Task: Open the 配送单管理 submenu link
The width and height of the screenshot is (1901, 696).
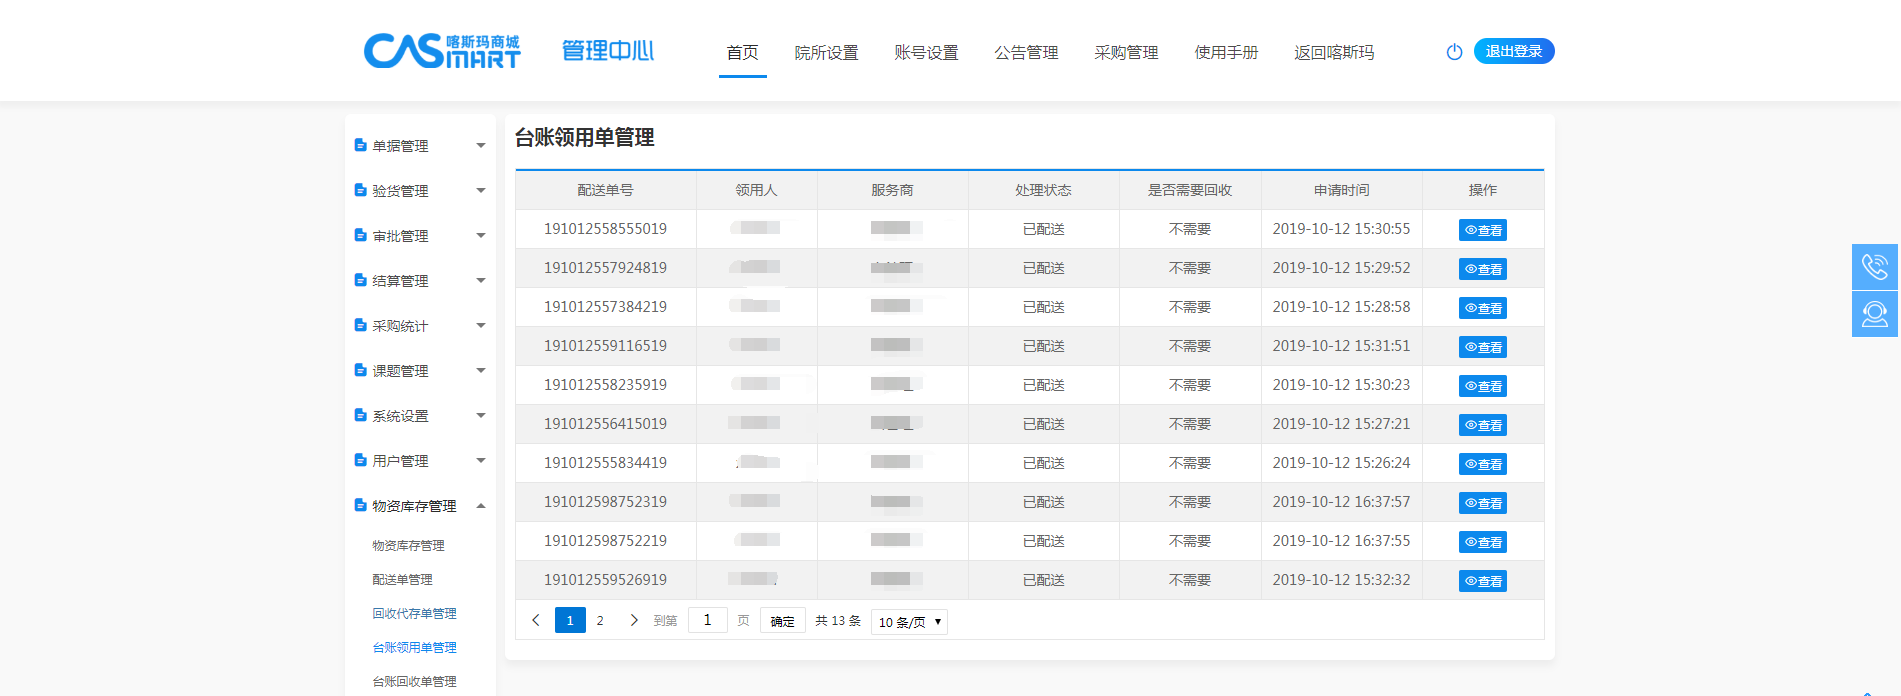Action: tap(402, 580)
